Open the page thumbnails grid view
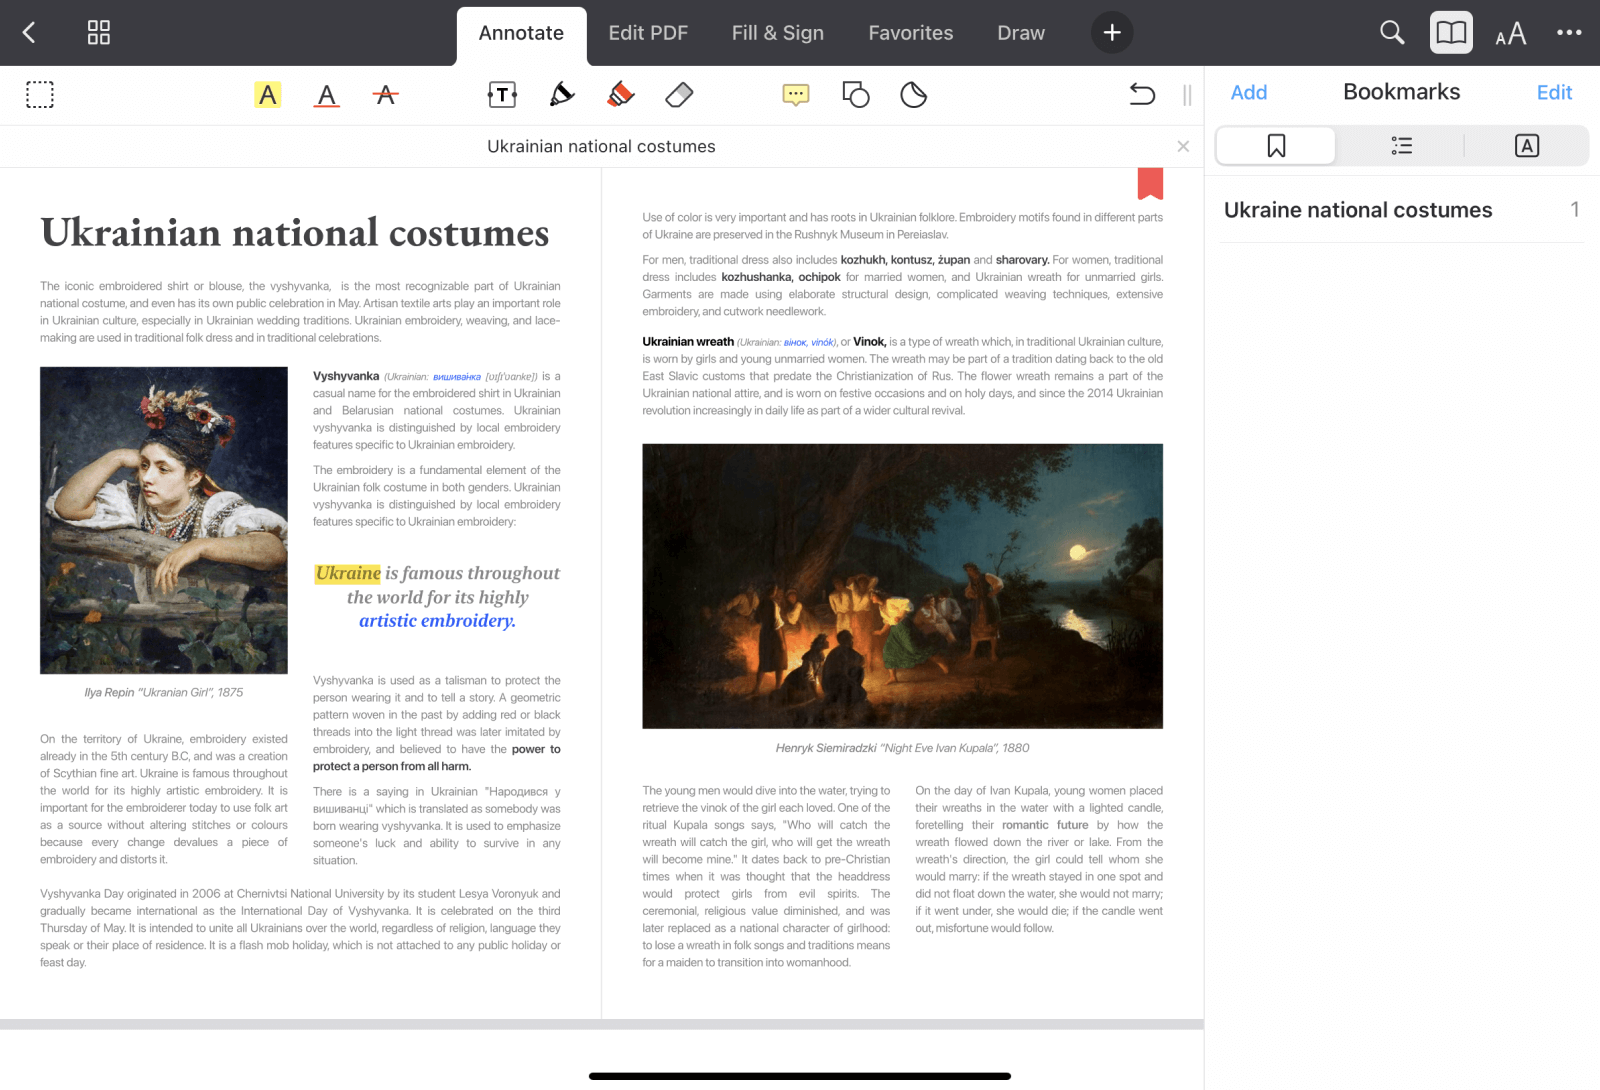Viewport: 1600px width, 1090px height. coord(99,33)
